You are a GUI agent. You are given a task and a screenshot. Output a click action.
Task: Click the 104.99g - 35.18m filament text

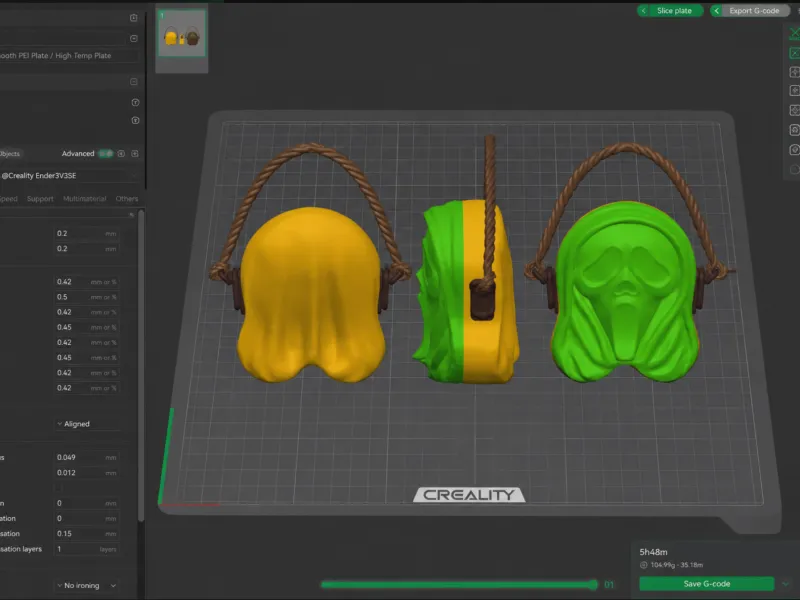pyautogui.click(x=677, y=565)
